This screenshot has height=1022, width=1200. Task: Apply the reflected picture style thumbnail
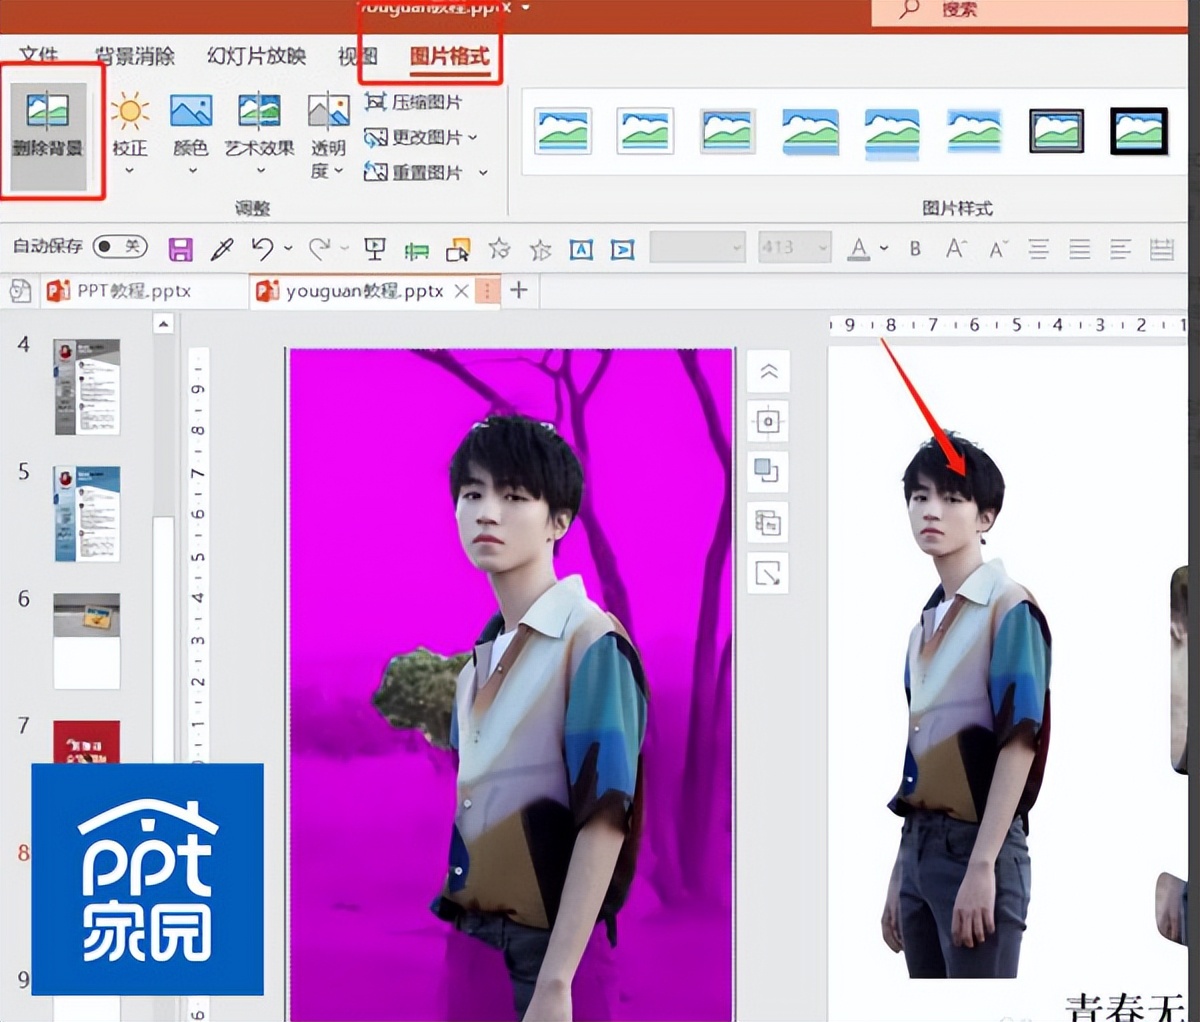(x=892, y=133)
